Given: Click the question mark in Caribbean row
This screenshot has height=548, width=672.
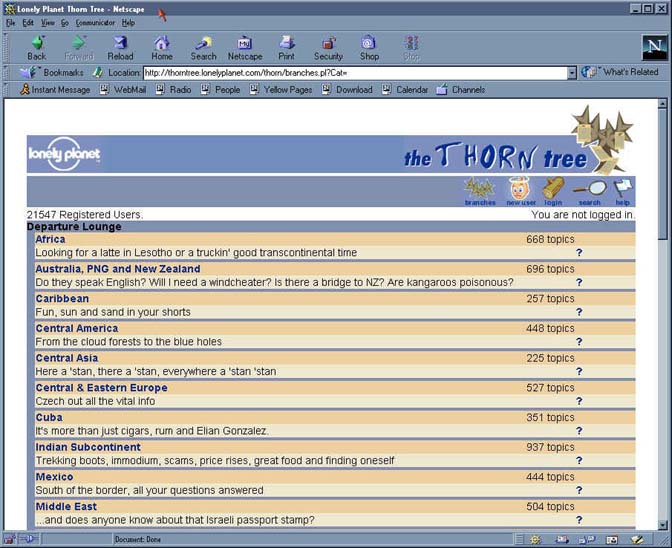Looking at the screenshot, I should 579,312.
